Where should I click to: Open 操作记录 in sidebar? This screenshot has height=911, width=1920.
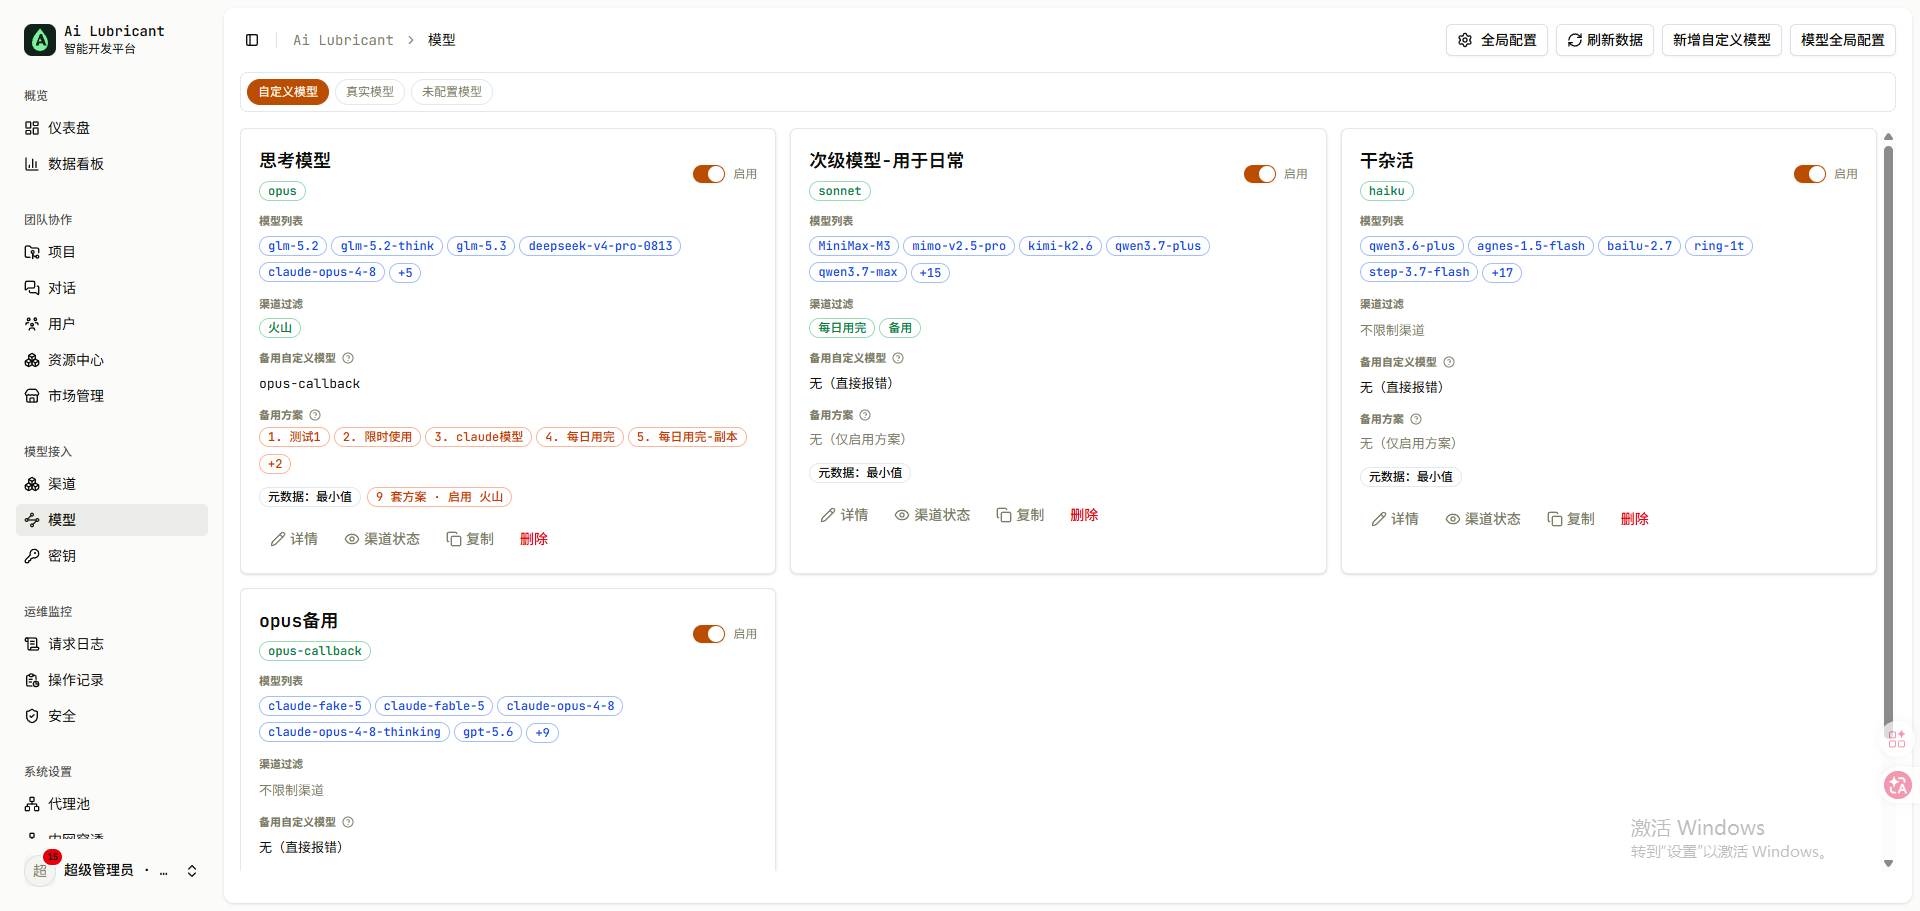pyautogui.click(x=112, y=680)
